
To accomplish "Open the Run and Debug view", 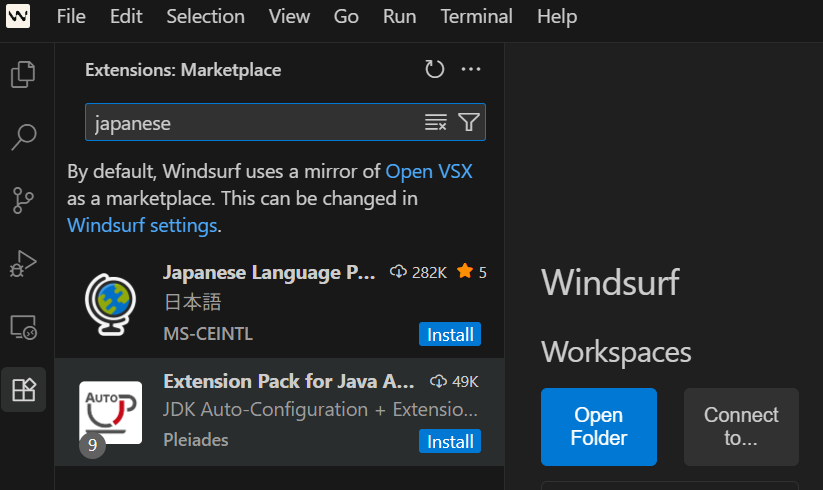I will 23,263.
